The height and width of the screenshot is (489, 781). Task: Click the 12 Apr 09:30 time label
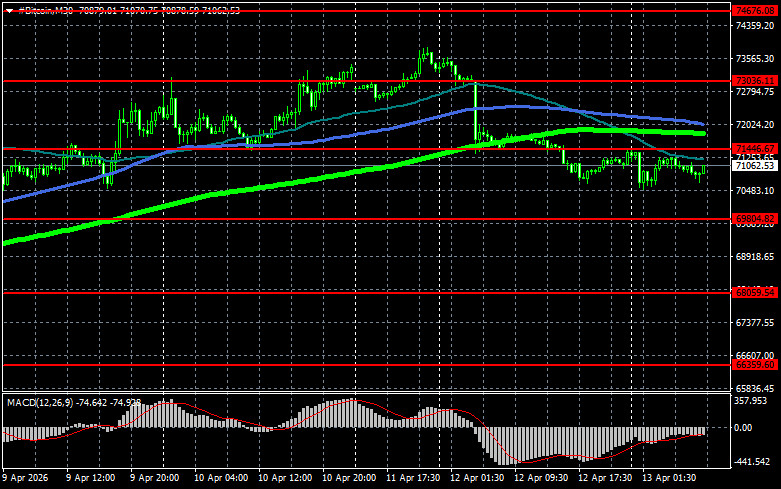541,478
